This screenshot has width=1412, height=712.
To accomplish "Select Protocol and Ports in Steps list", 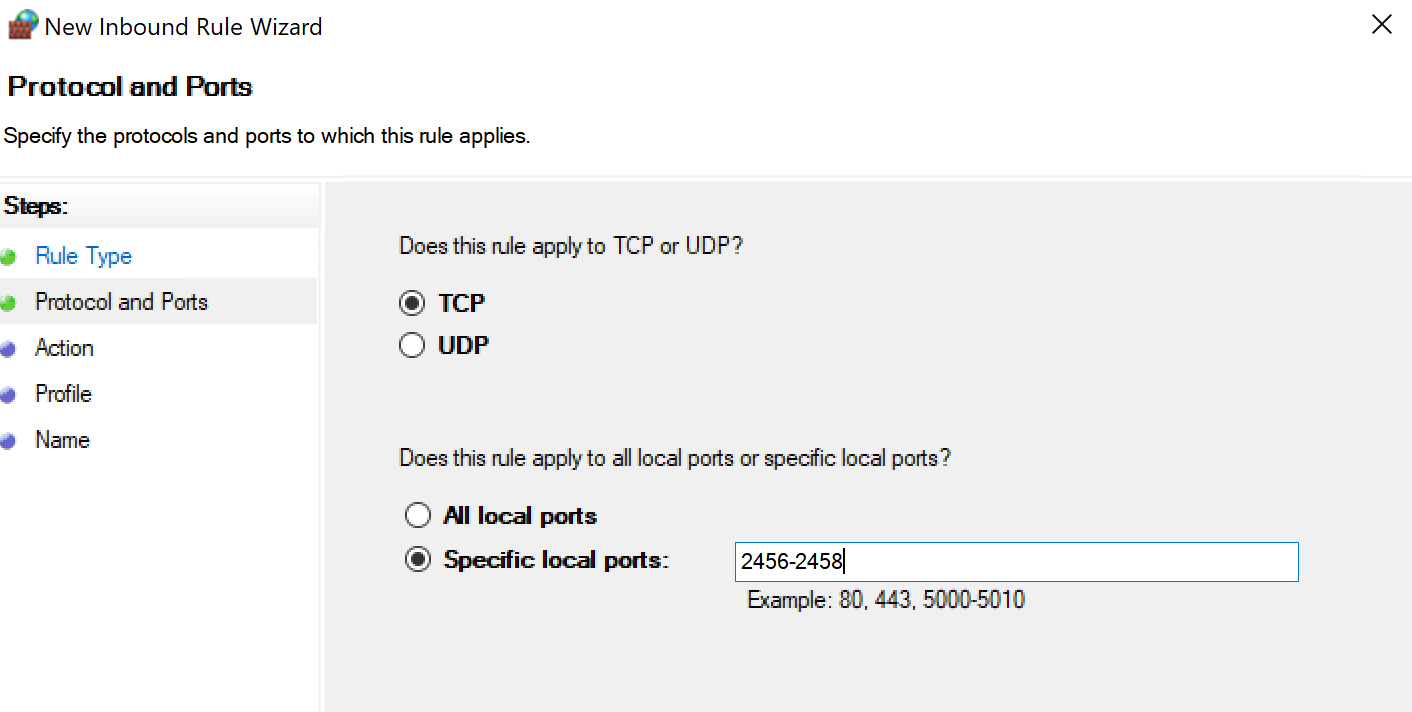I will (x=121, y=302).
